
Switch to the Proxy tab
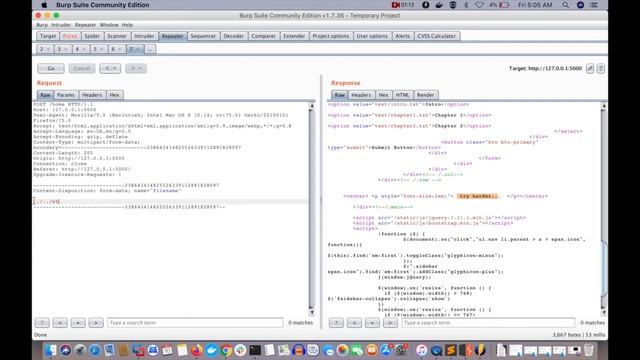pyautogui.click(x=70, y=36)
